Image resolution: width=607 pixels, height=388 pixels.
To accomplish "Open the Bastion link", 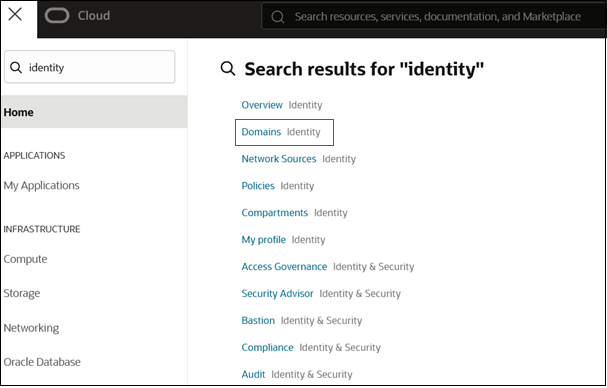I will pos(258,321).
